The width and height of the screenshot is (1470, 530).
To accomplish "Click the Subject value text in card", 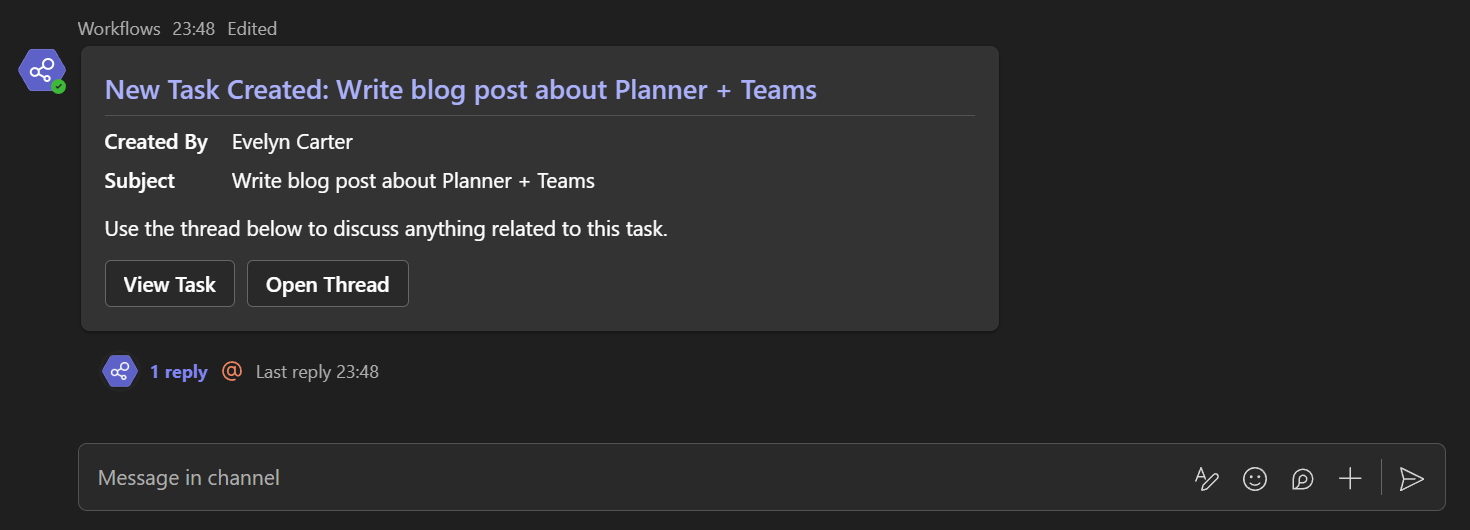I will tap(413, 181).
